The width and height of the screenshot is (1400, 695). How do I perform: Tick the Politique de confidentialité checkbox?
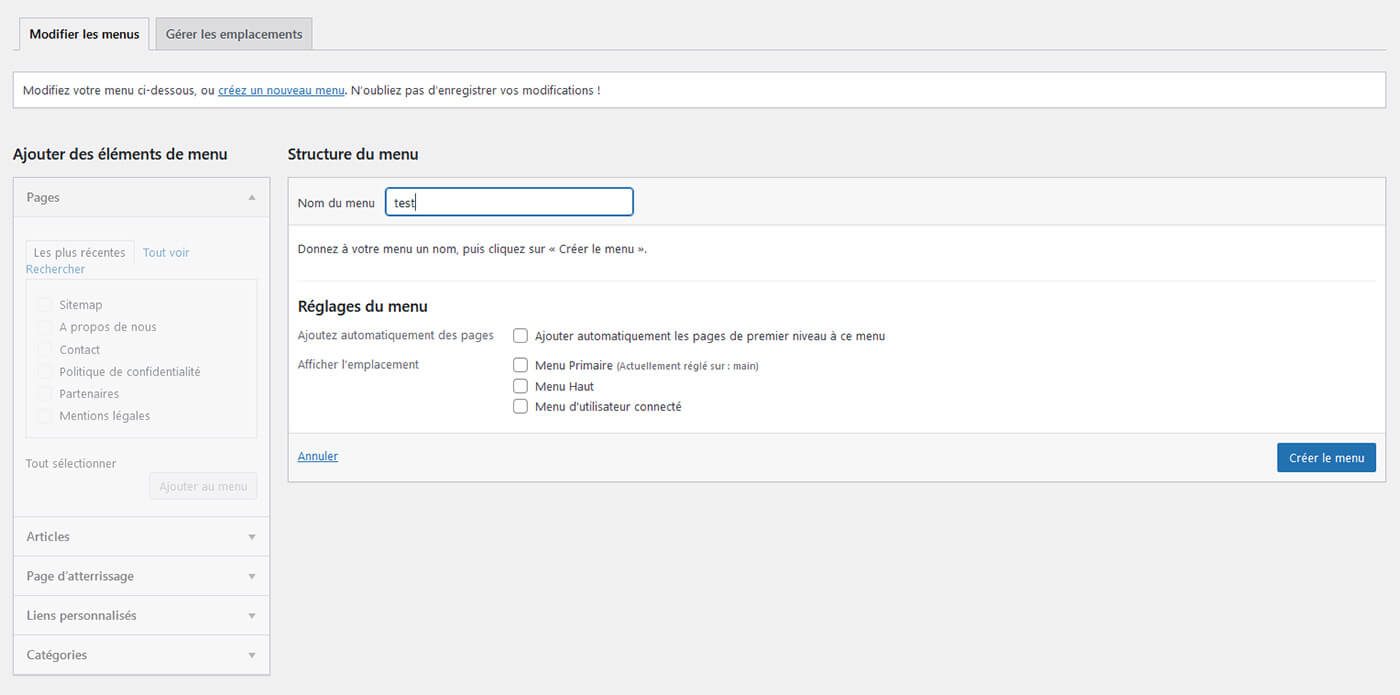point(44,372)
